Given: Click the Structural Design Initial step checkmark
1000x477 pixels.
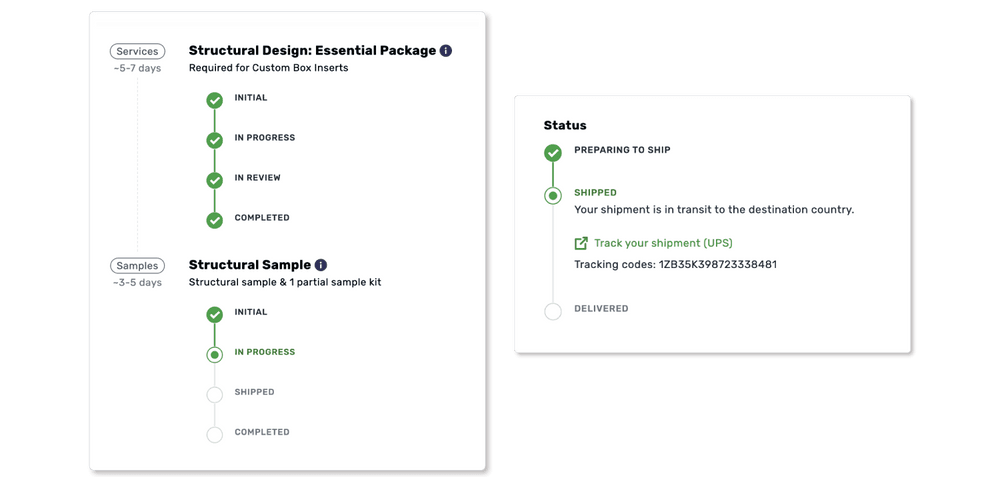Looking at the screenshot, I should pyautogui.click(x=214, y=100).
